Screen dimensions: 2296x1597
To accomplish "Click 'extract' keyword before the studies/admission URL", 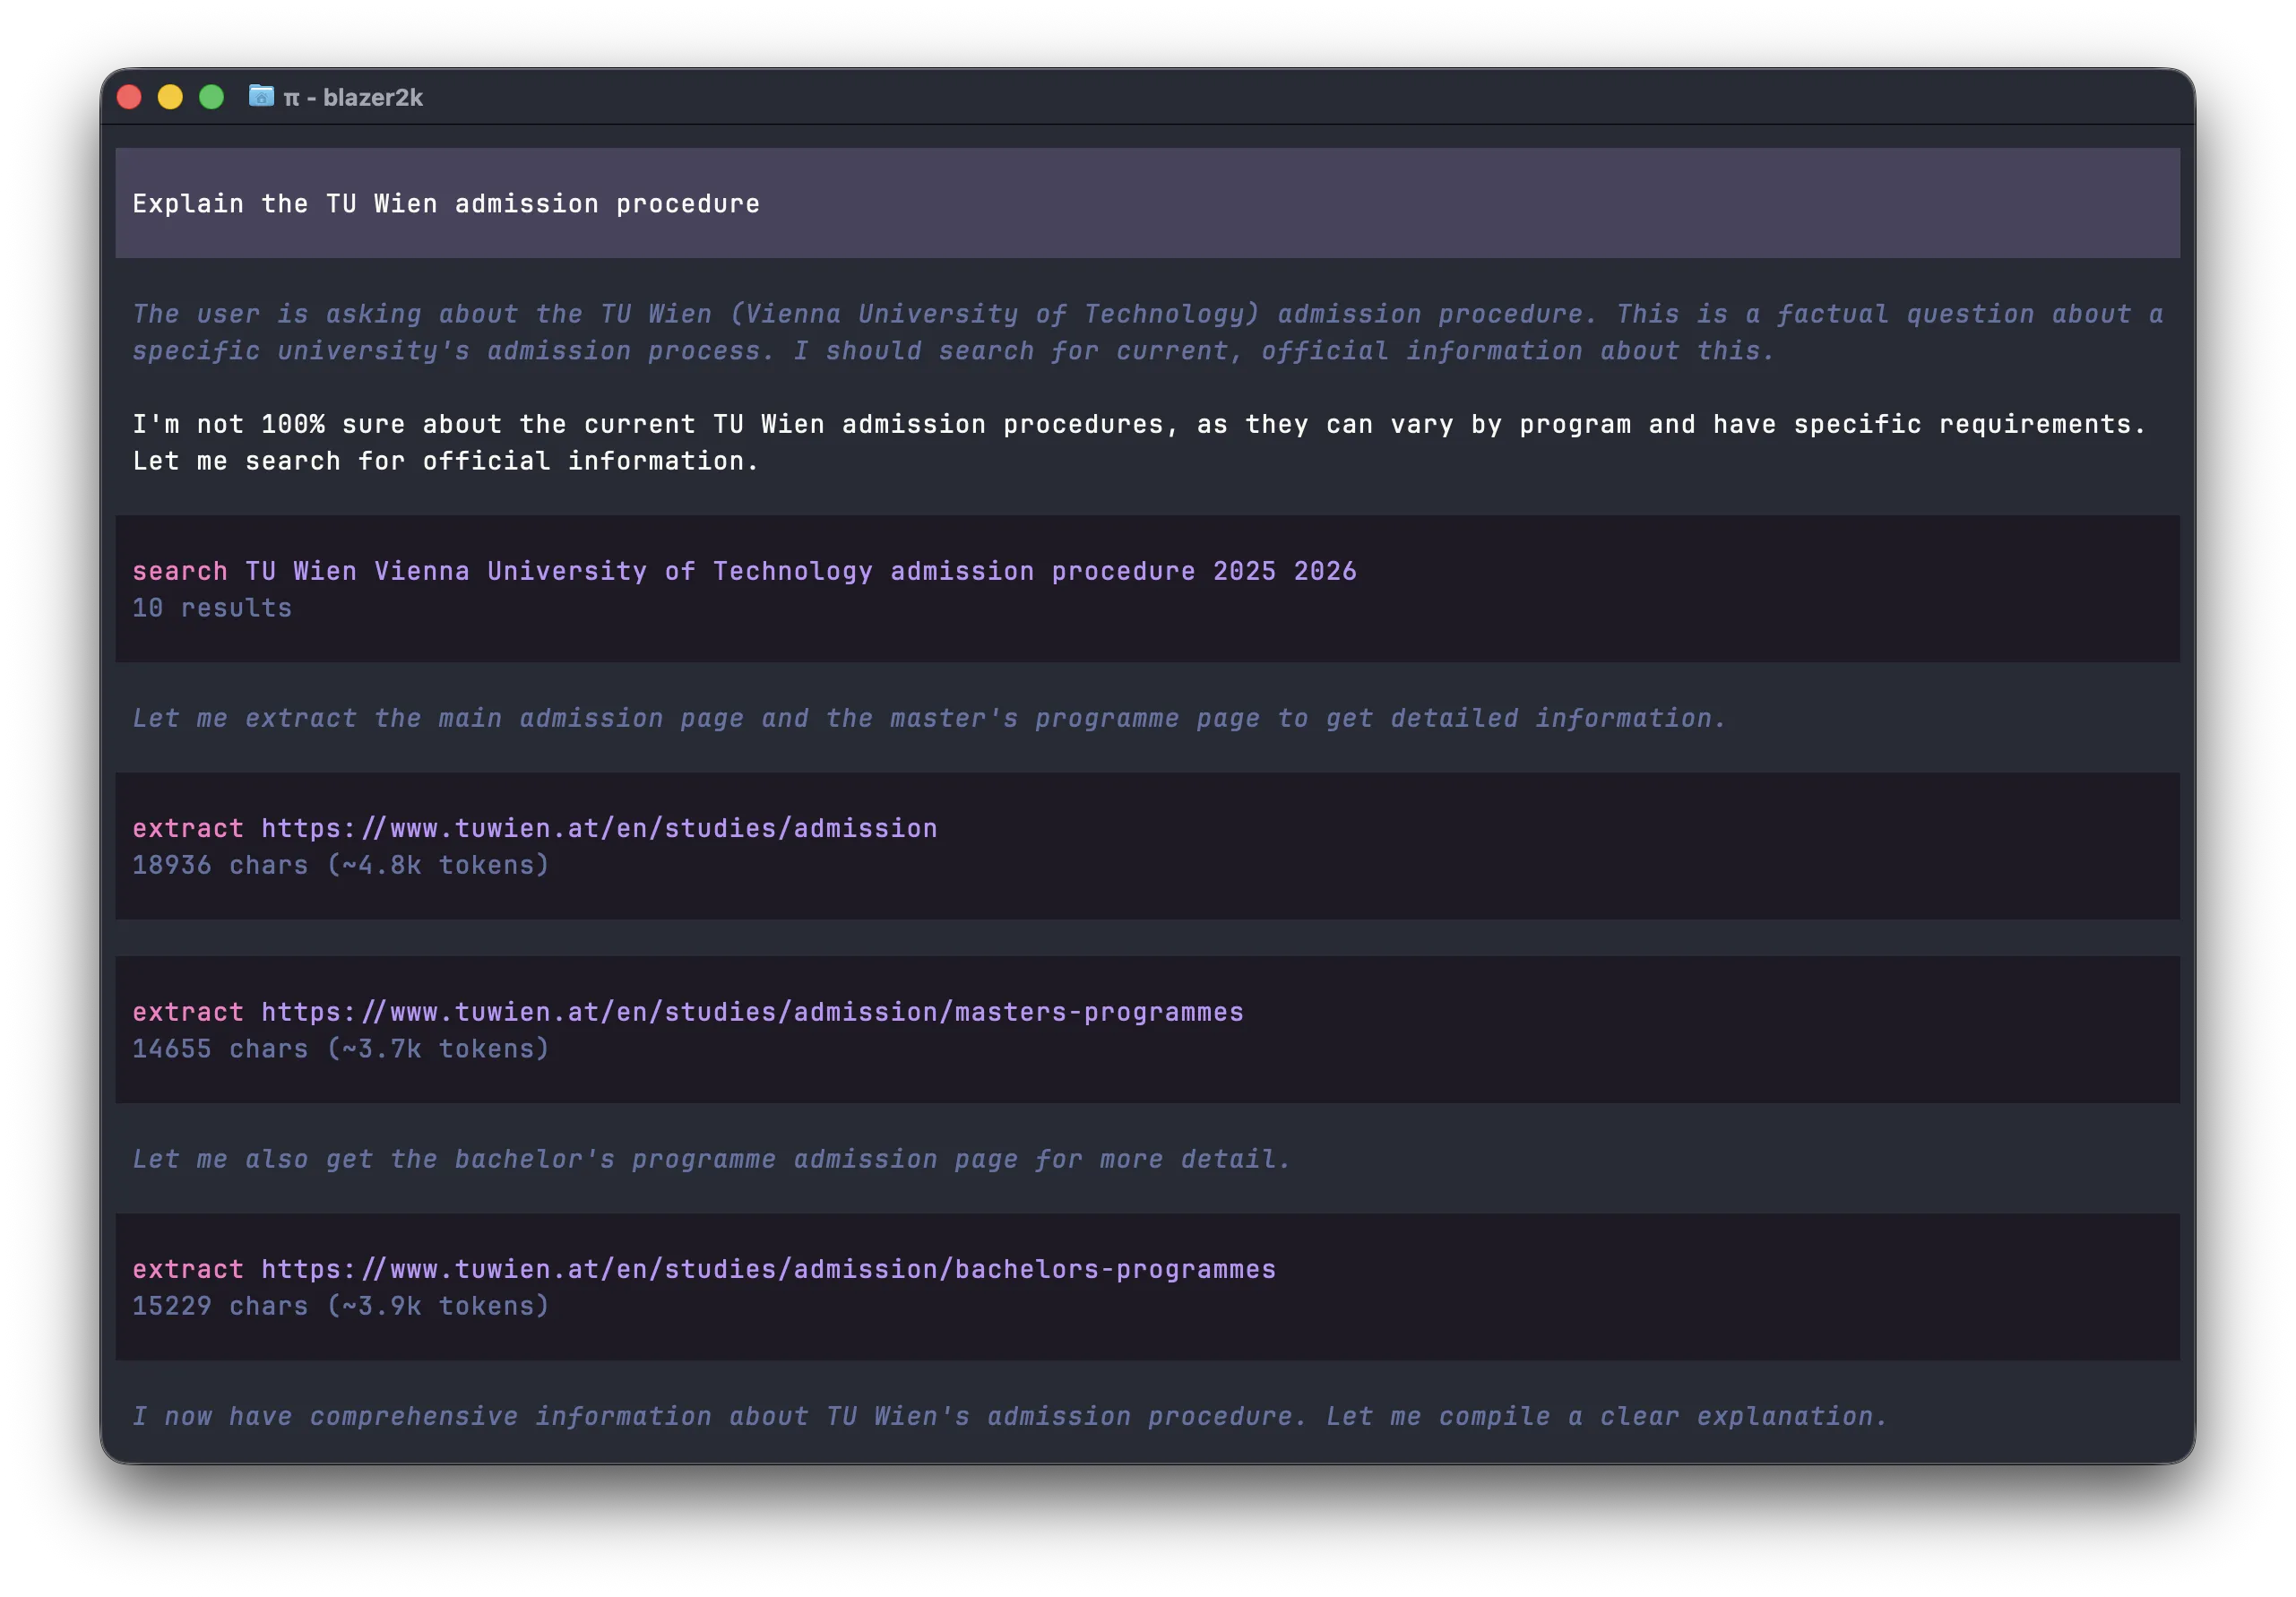I will pyautogui.click(x=188, y=828).
